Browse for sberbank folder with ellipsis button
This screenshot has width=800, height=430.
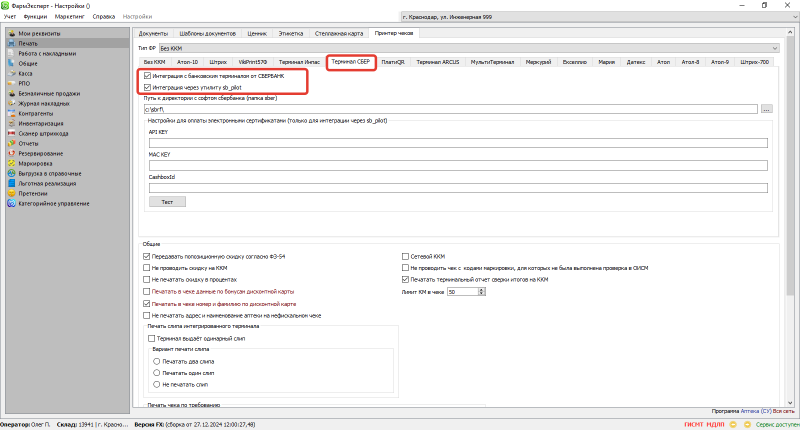click(767, 108)
